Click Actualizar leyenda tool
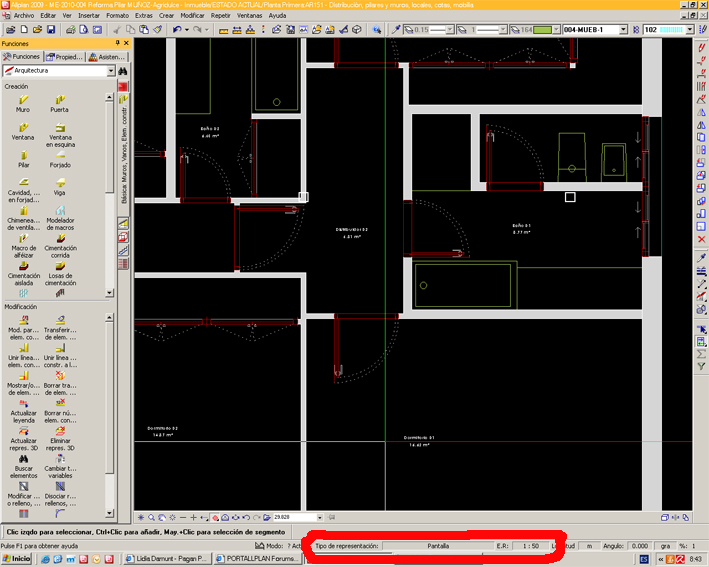Screen dimensions: 709x567 (24, 411)
